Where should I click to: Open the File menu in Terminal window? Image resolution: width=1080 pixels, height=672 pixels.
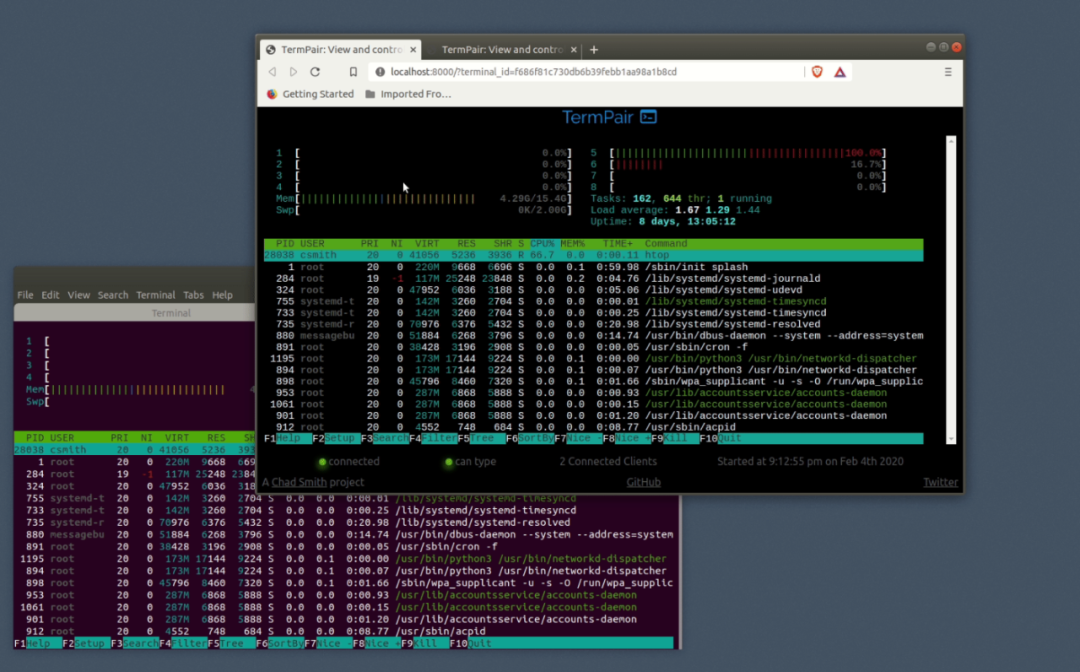pyautogui.click(x=25, y=295)
